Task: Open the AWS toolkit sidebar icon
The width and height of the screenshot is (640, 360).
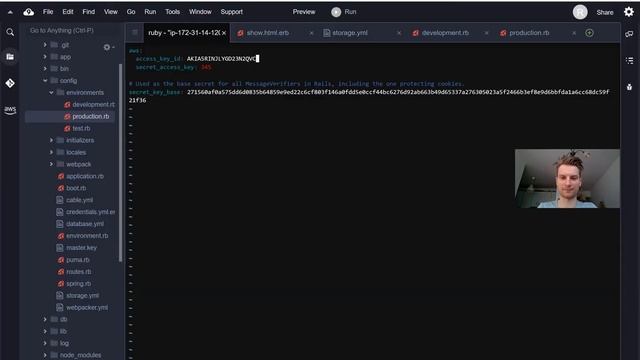Action: point(10,110)
